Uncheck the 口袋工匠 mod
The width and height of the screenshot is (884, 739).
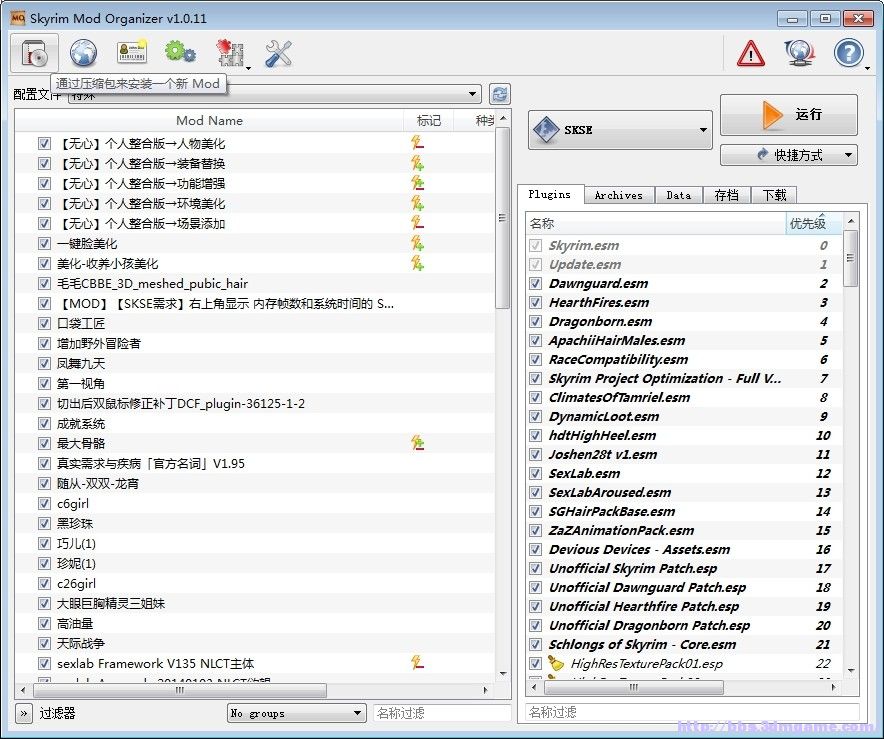44,323
